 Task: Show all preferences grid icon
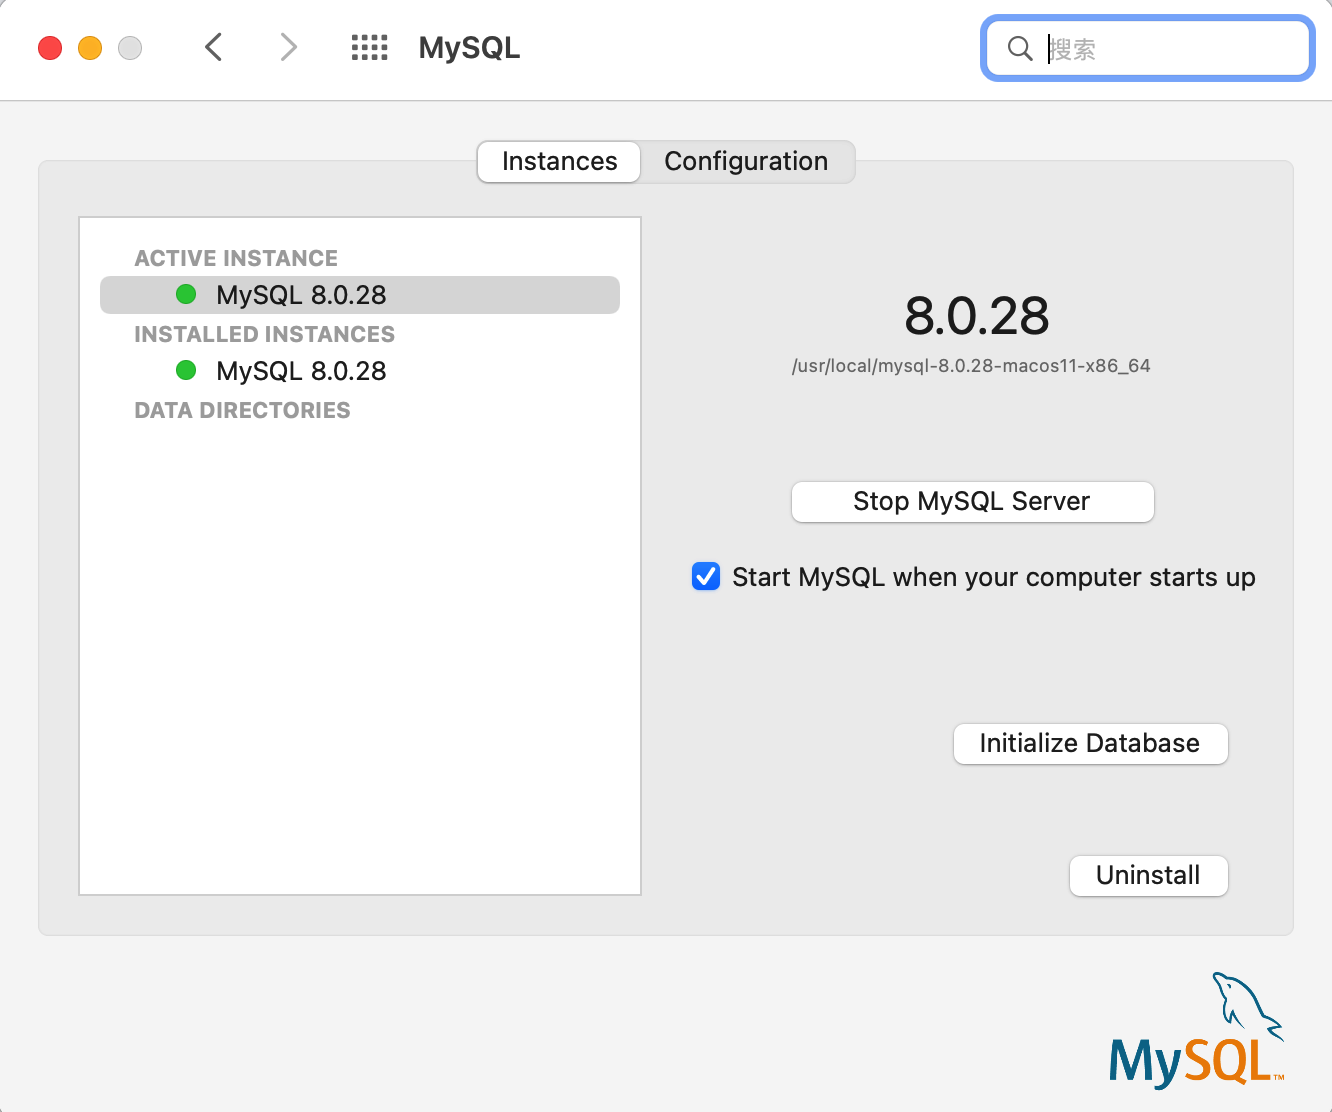point(370,47)
